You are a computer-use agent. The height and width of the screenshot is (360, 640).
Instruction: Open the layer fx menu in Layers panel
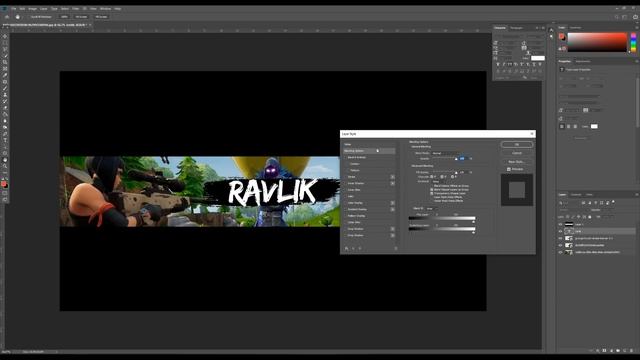click(597, 350)
